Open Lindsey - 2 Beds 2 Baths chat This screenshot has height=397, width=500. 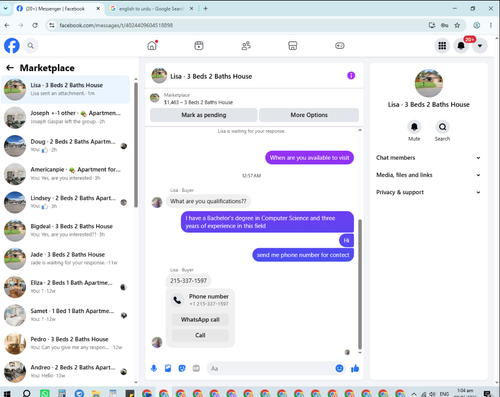66,202
